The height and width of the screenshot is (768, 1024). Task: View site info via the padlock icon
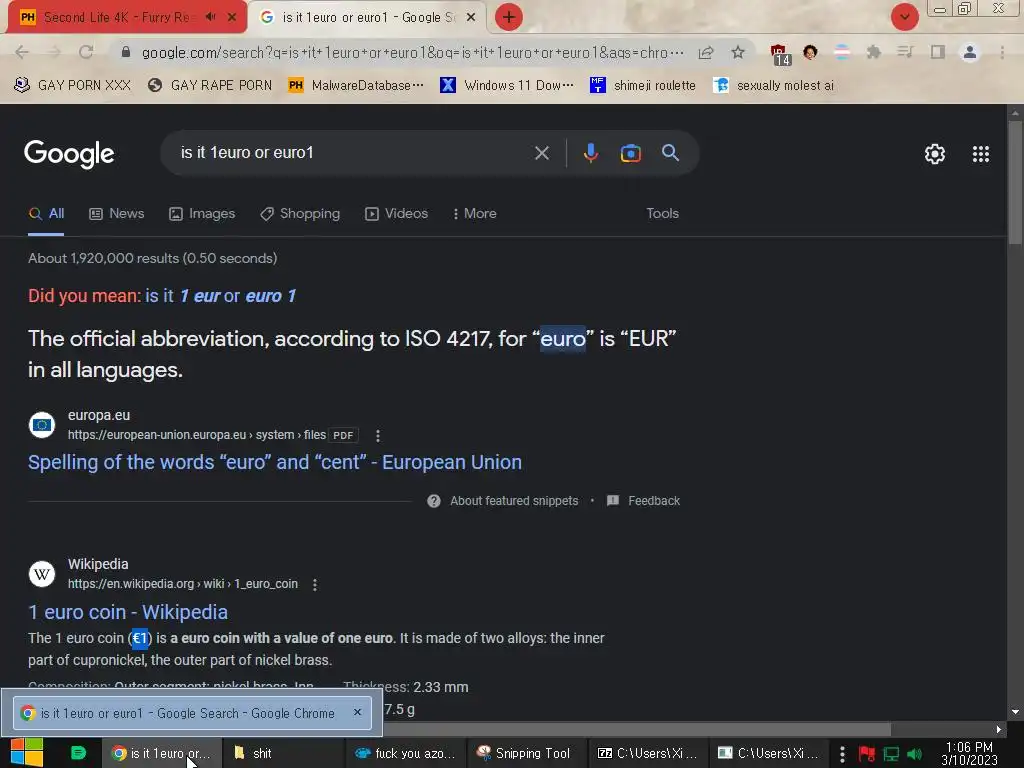pyautogui.click(x=126, y=52)
